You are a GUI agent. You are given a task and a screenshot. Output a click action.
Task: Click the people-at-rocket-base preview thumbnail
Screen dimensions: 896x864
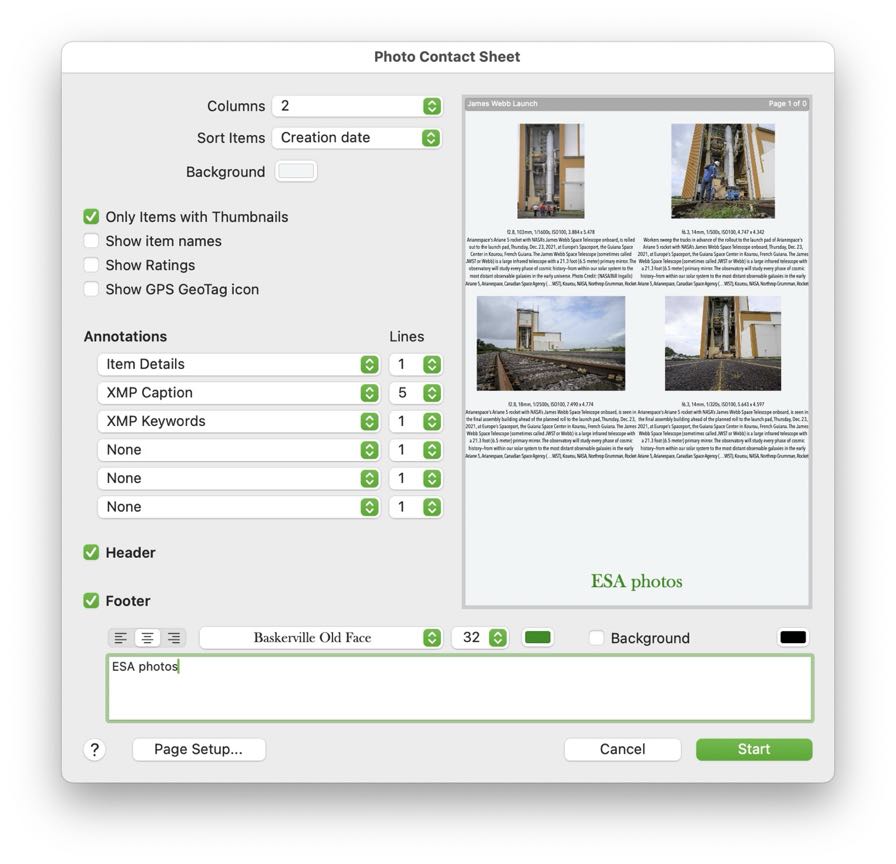pyautogui.click(x=551, y=171)
